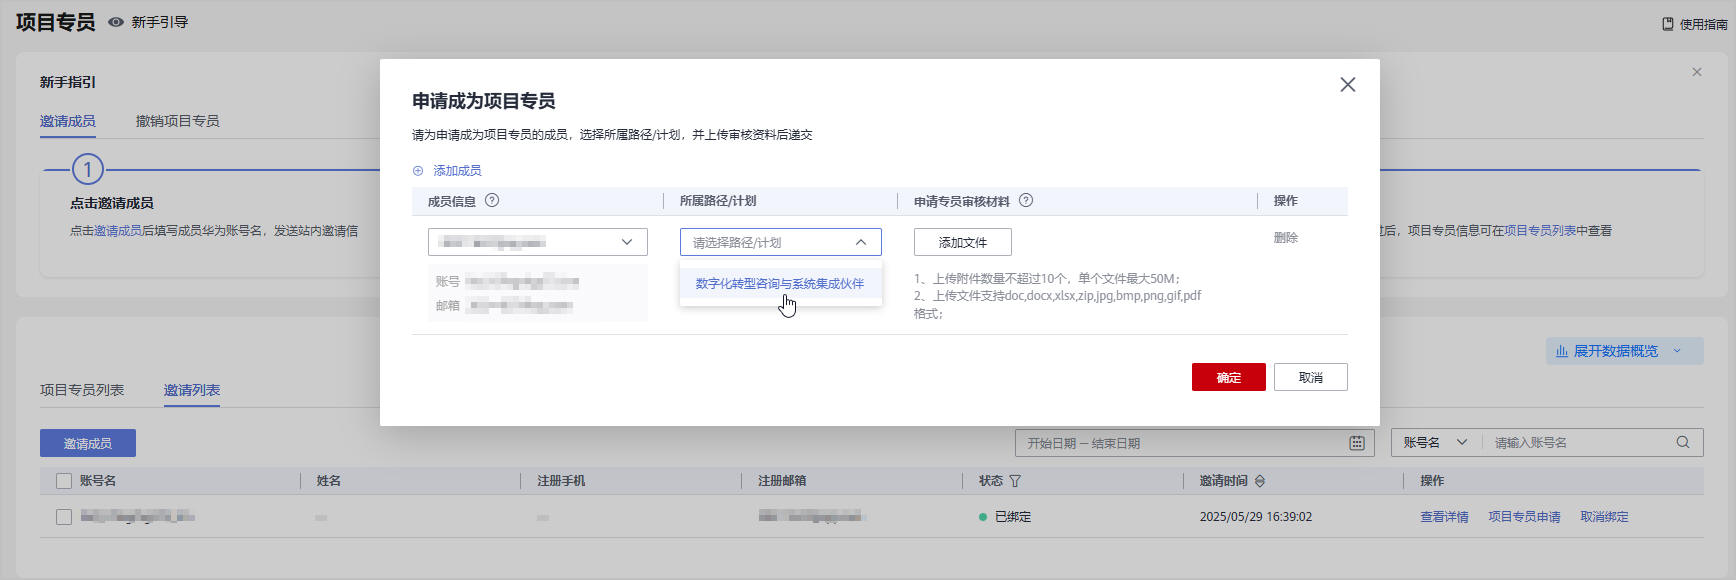Select all rows via header checkbox
Image resolution: width=1736 pixels, height=580 pixels.
[64, 481]
